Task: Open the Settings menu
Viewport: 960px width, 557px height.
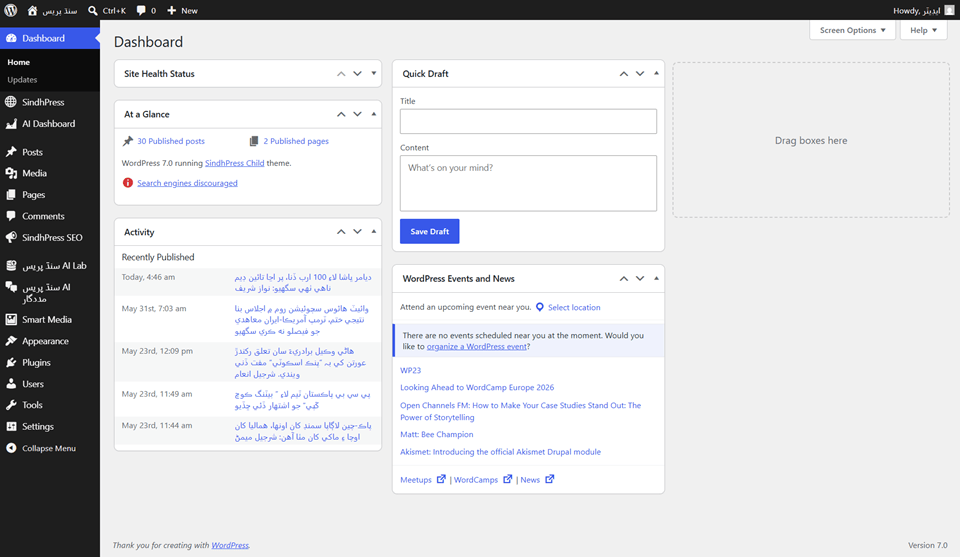Action: [x=50, y=427]
